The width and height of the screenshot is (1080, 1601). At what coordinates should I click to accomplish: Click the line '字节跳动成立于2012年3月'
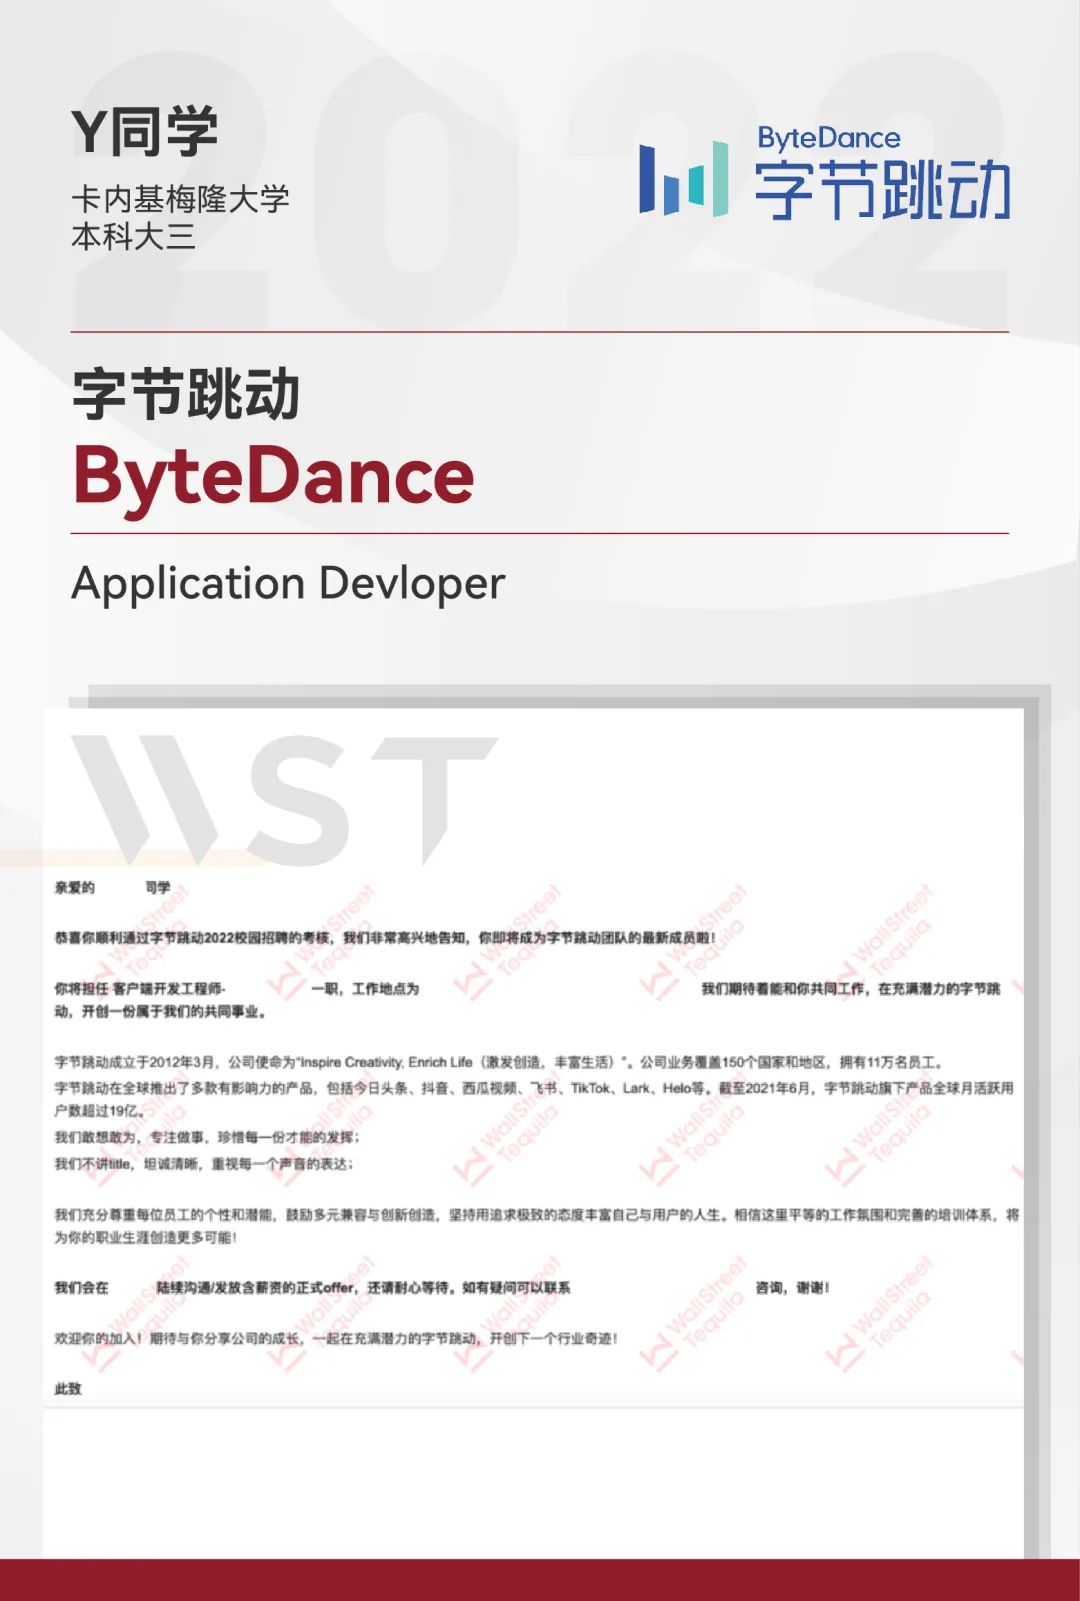(x=499, y=1062)
